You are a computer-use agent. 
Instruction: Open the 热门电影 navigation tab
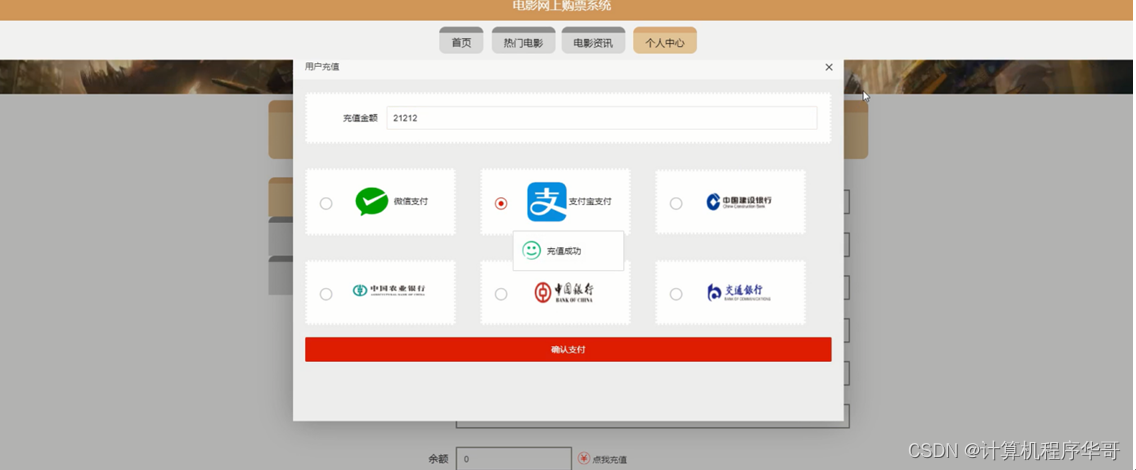point(523,41)
